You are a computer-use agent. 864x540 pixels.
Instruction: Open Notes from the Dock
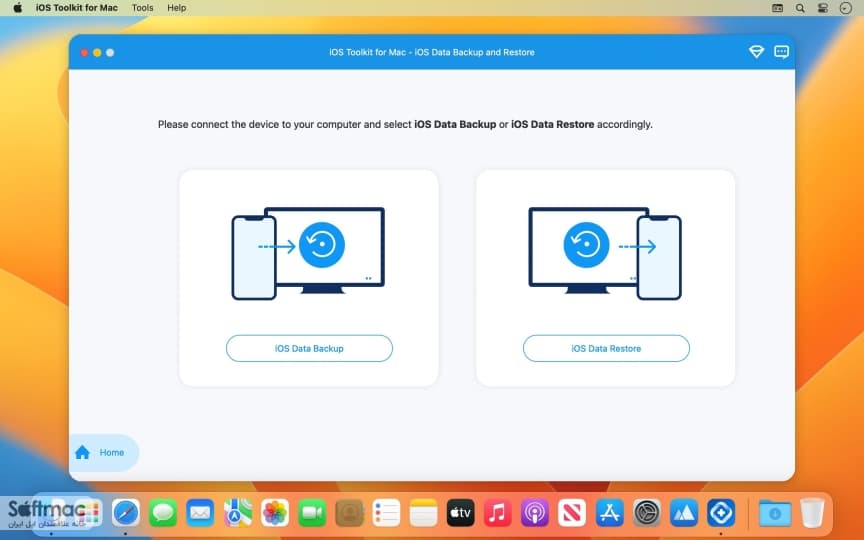pos(423,513)
